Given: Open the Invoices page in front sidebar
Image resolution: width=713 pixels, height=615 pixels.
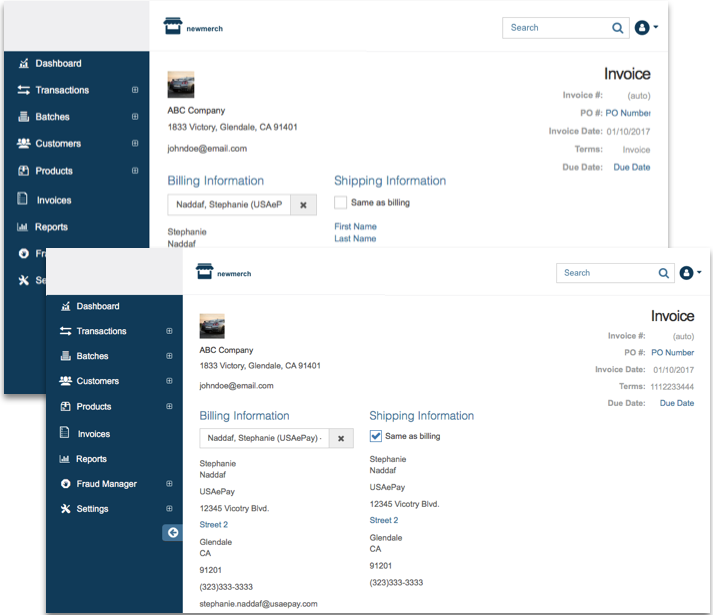Looking at the screenshot, I should pos(93,434).
